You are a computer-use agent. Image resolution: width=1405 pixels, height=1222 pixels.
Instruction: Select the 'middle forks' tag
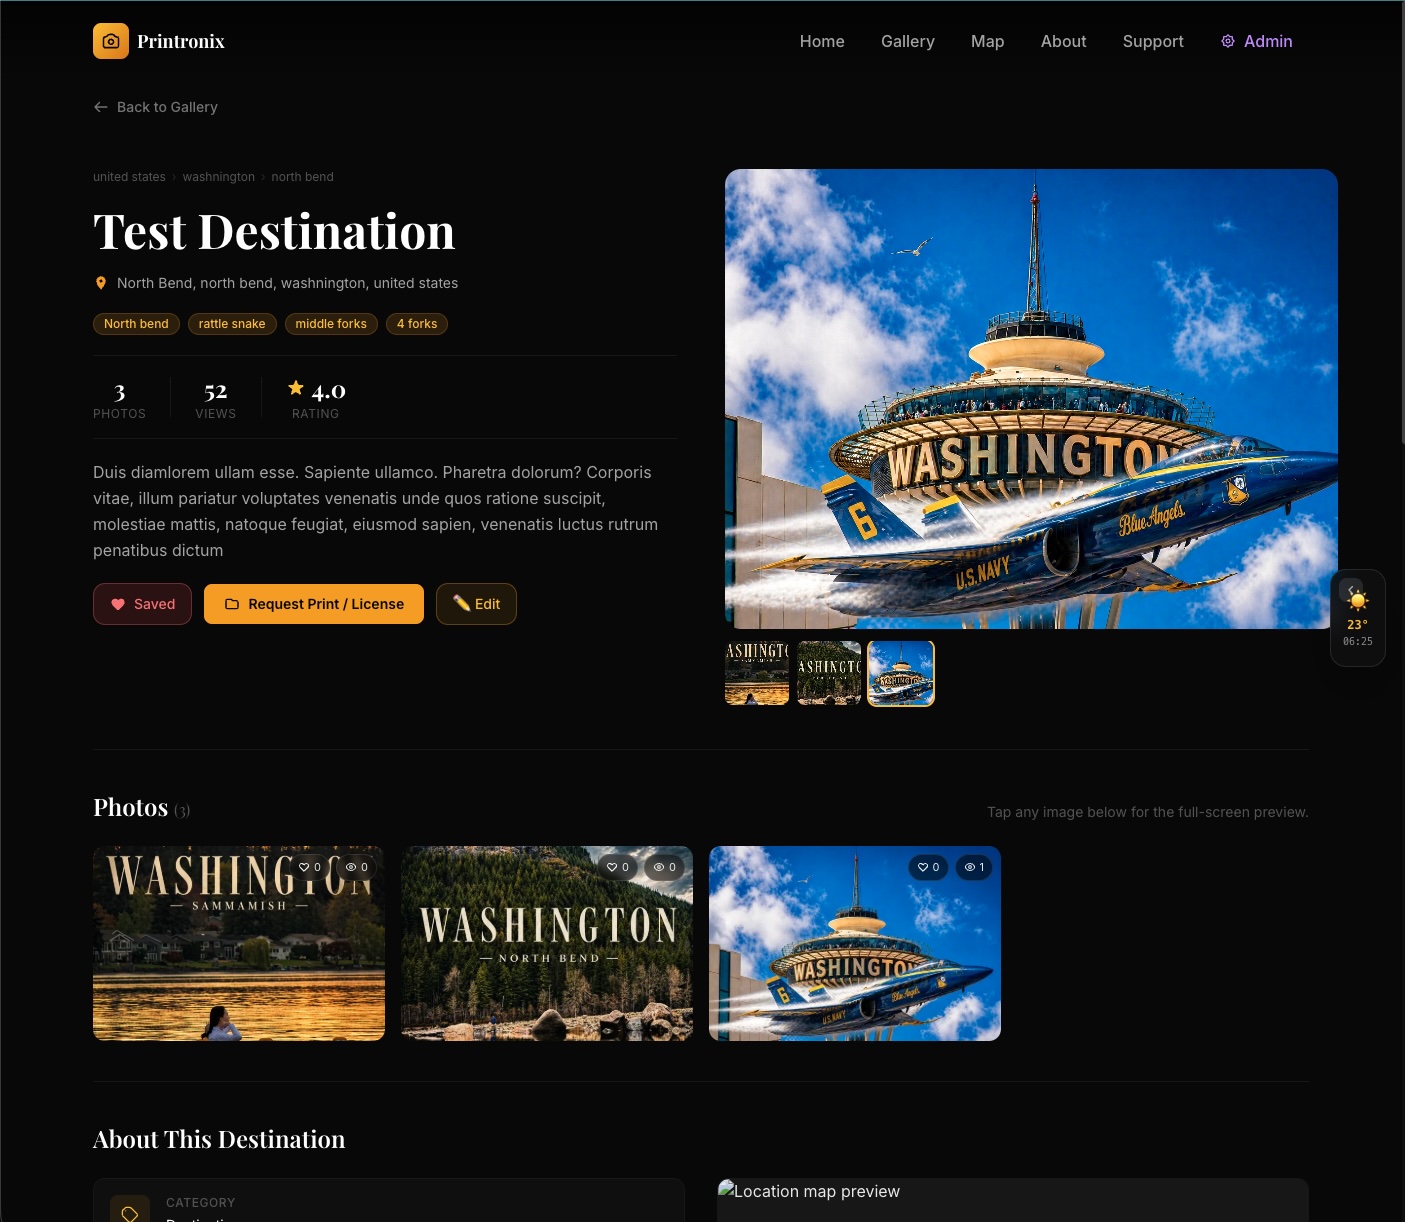(331, 324)
